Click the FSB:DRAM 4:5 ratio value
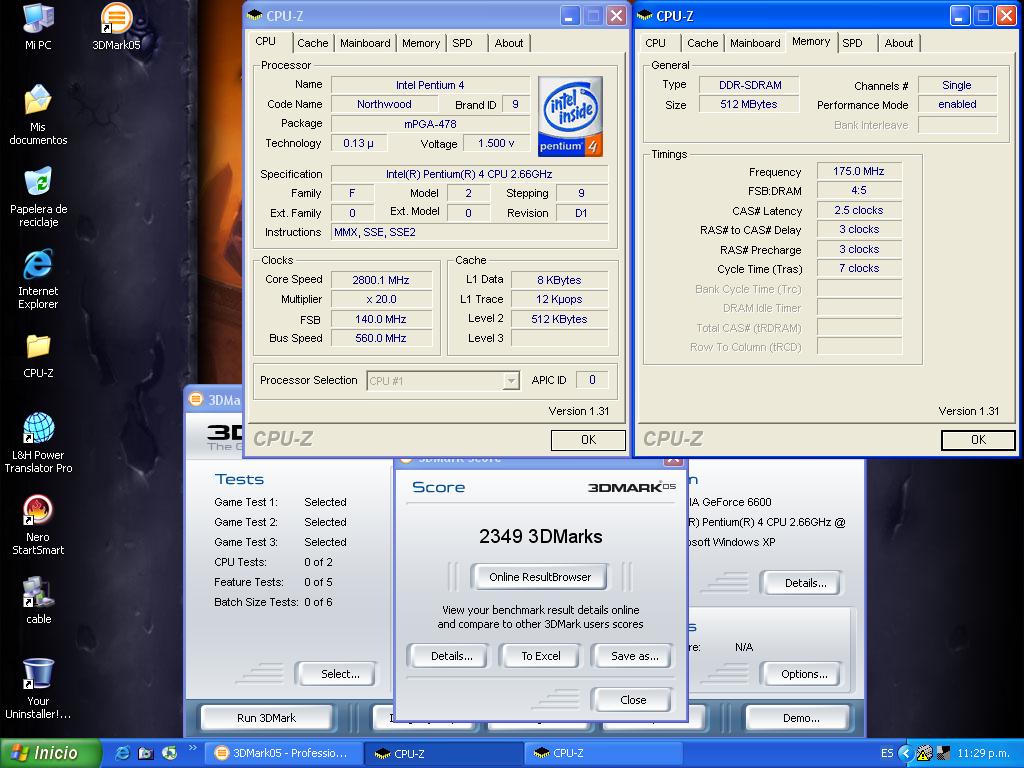Image resolution: width=1024 pixels, height=768 pixels. [x=858, y=191]
